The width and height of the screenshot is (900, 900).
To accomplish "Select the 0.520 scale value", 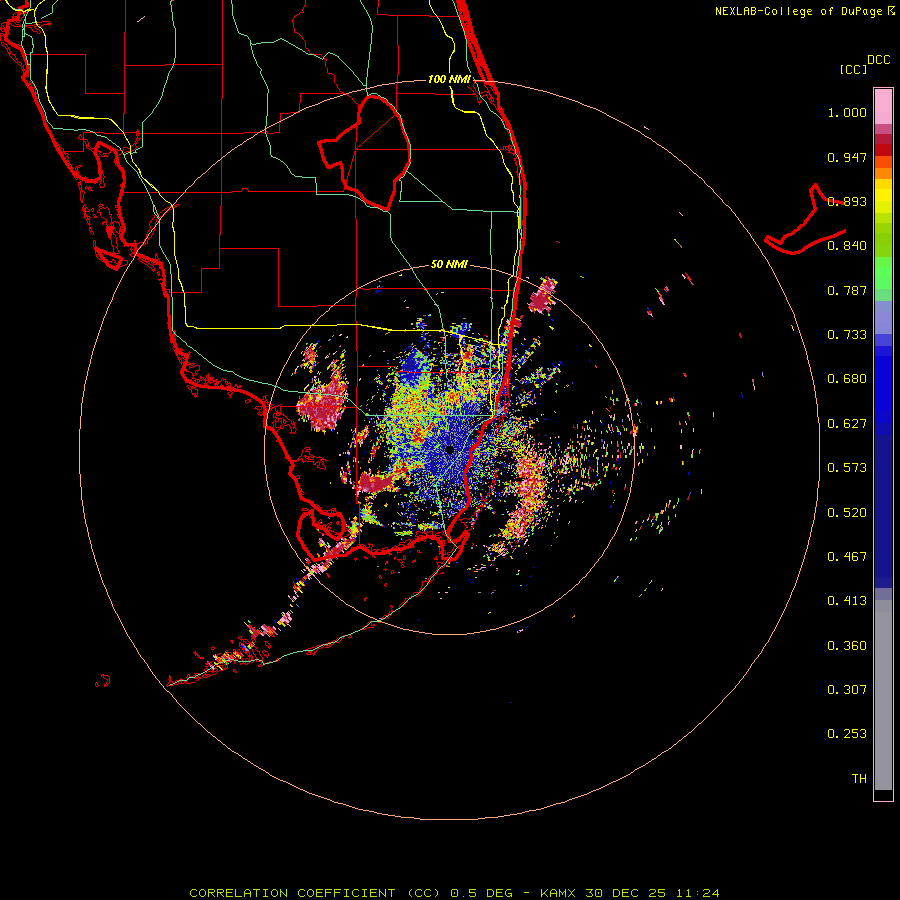I will pyautogui.click(x=847, y=513).
